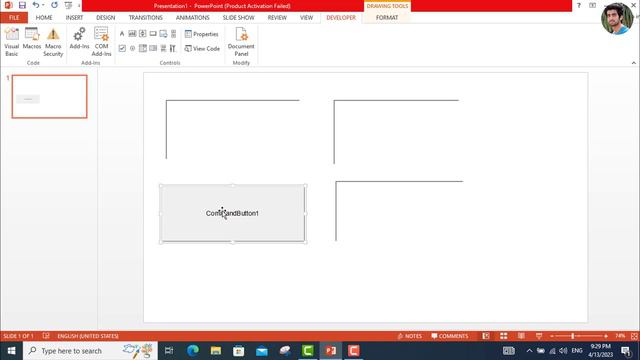
Task: Switch to the SLIDE SHOW tab
Action: tap(238, 18)
